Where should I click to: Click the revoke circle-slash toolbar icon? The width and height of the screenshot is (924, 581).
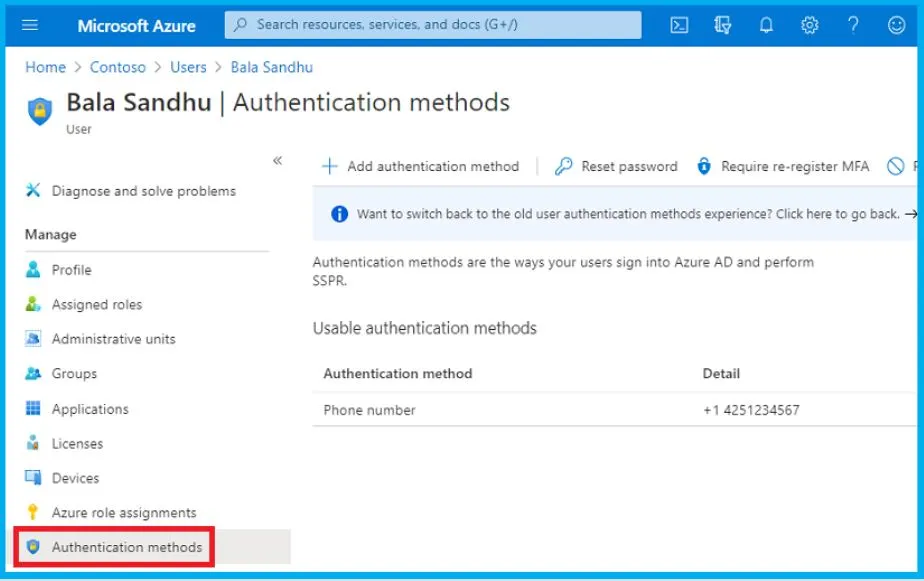(895, 166)
